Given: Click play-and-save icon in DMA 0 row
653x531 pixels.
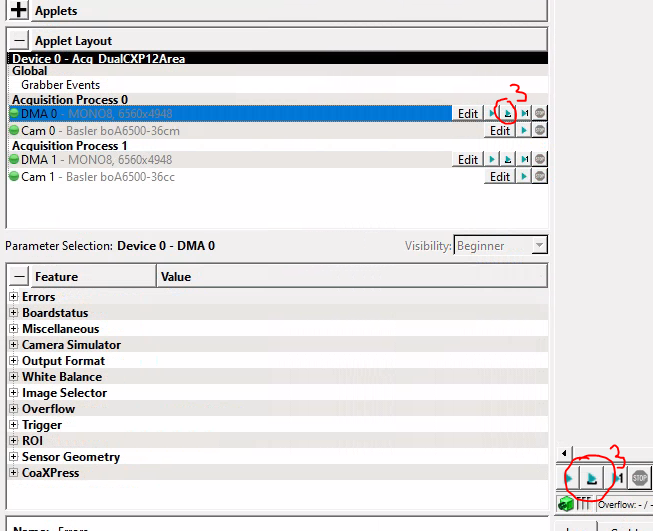Looking at the screenshot, I should tap(507, 113).
